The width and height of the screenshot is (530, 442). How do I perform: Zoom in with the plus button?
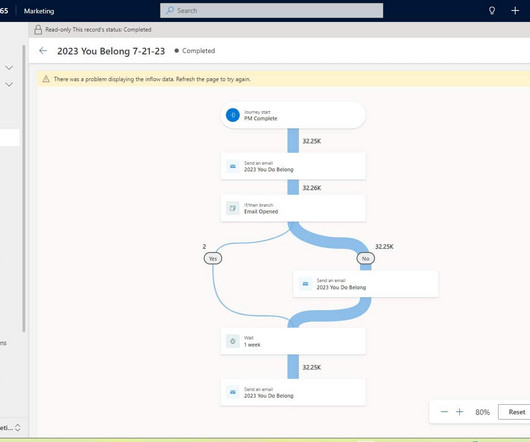(459, 412)
